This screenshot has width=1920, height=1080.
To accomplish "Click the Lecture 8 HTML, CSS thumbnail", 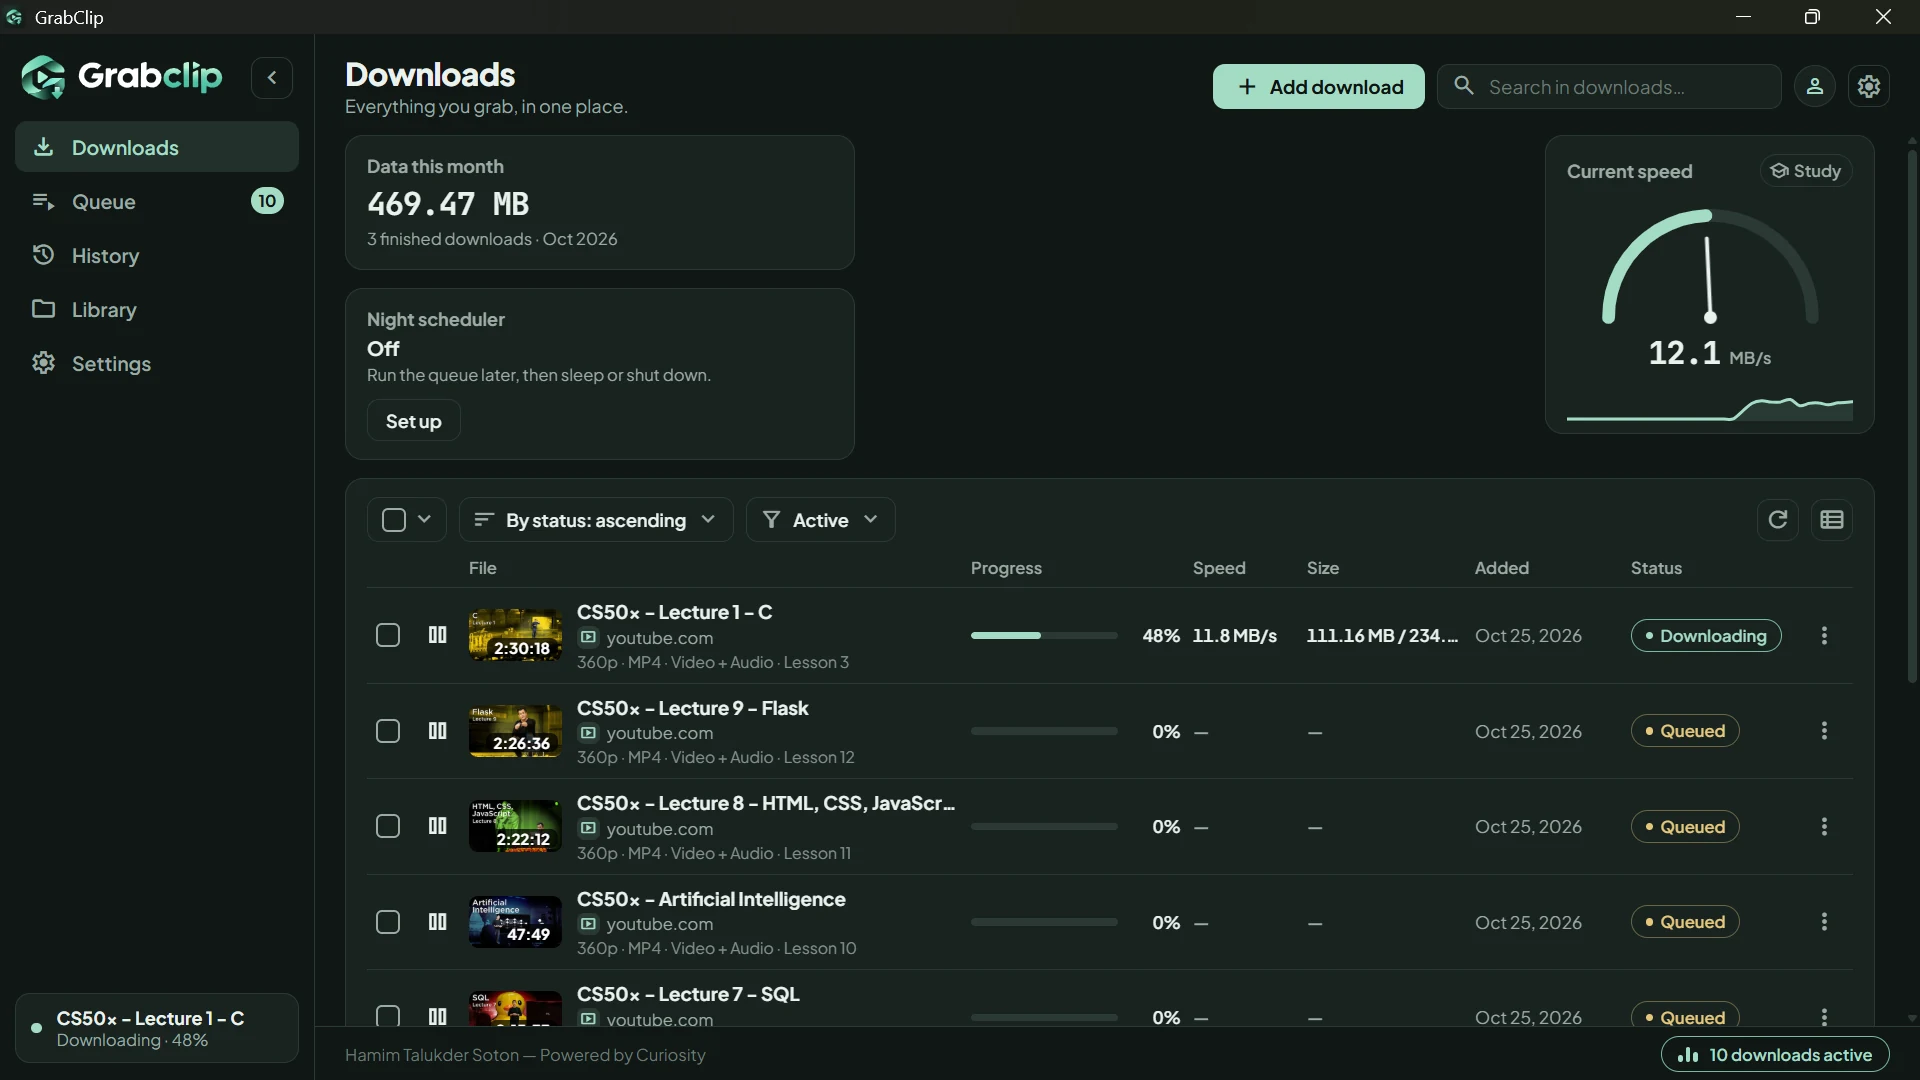I will pos(515,826).
